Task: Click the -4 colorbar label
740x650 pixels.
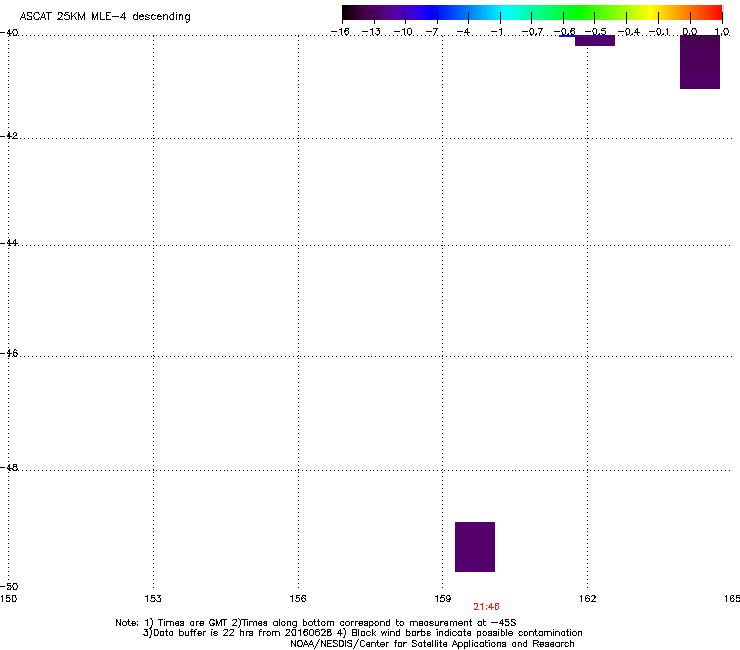Action: pos(463,32)
